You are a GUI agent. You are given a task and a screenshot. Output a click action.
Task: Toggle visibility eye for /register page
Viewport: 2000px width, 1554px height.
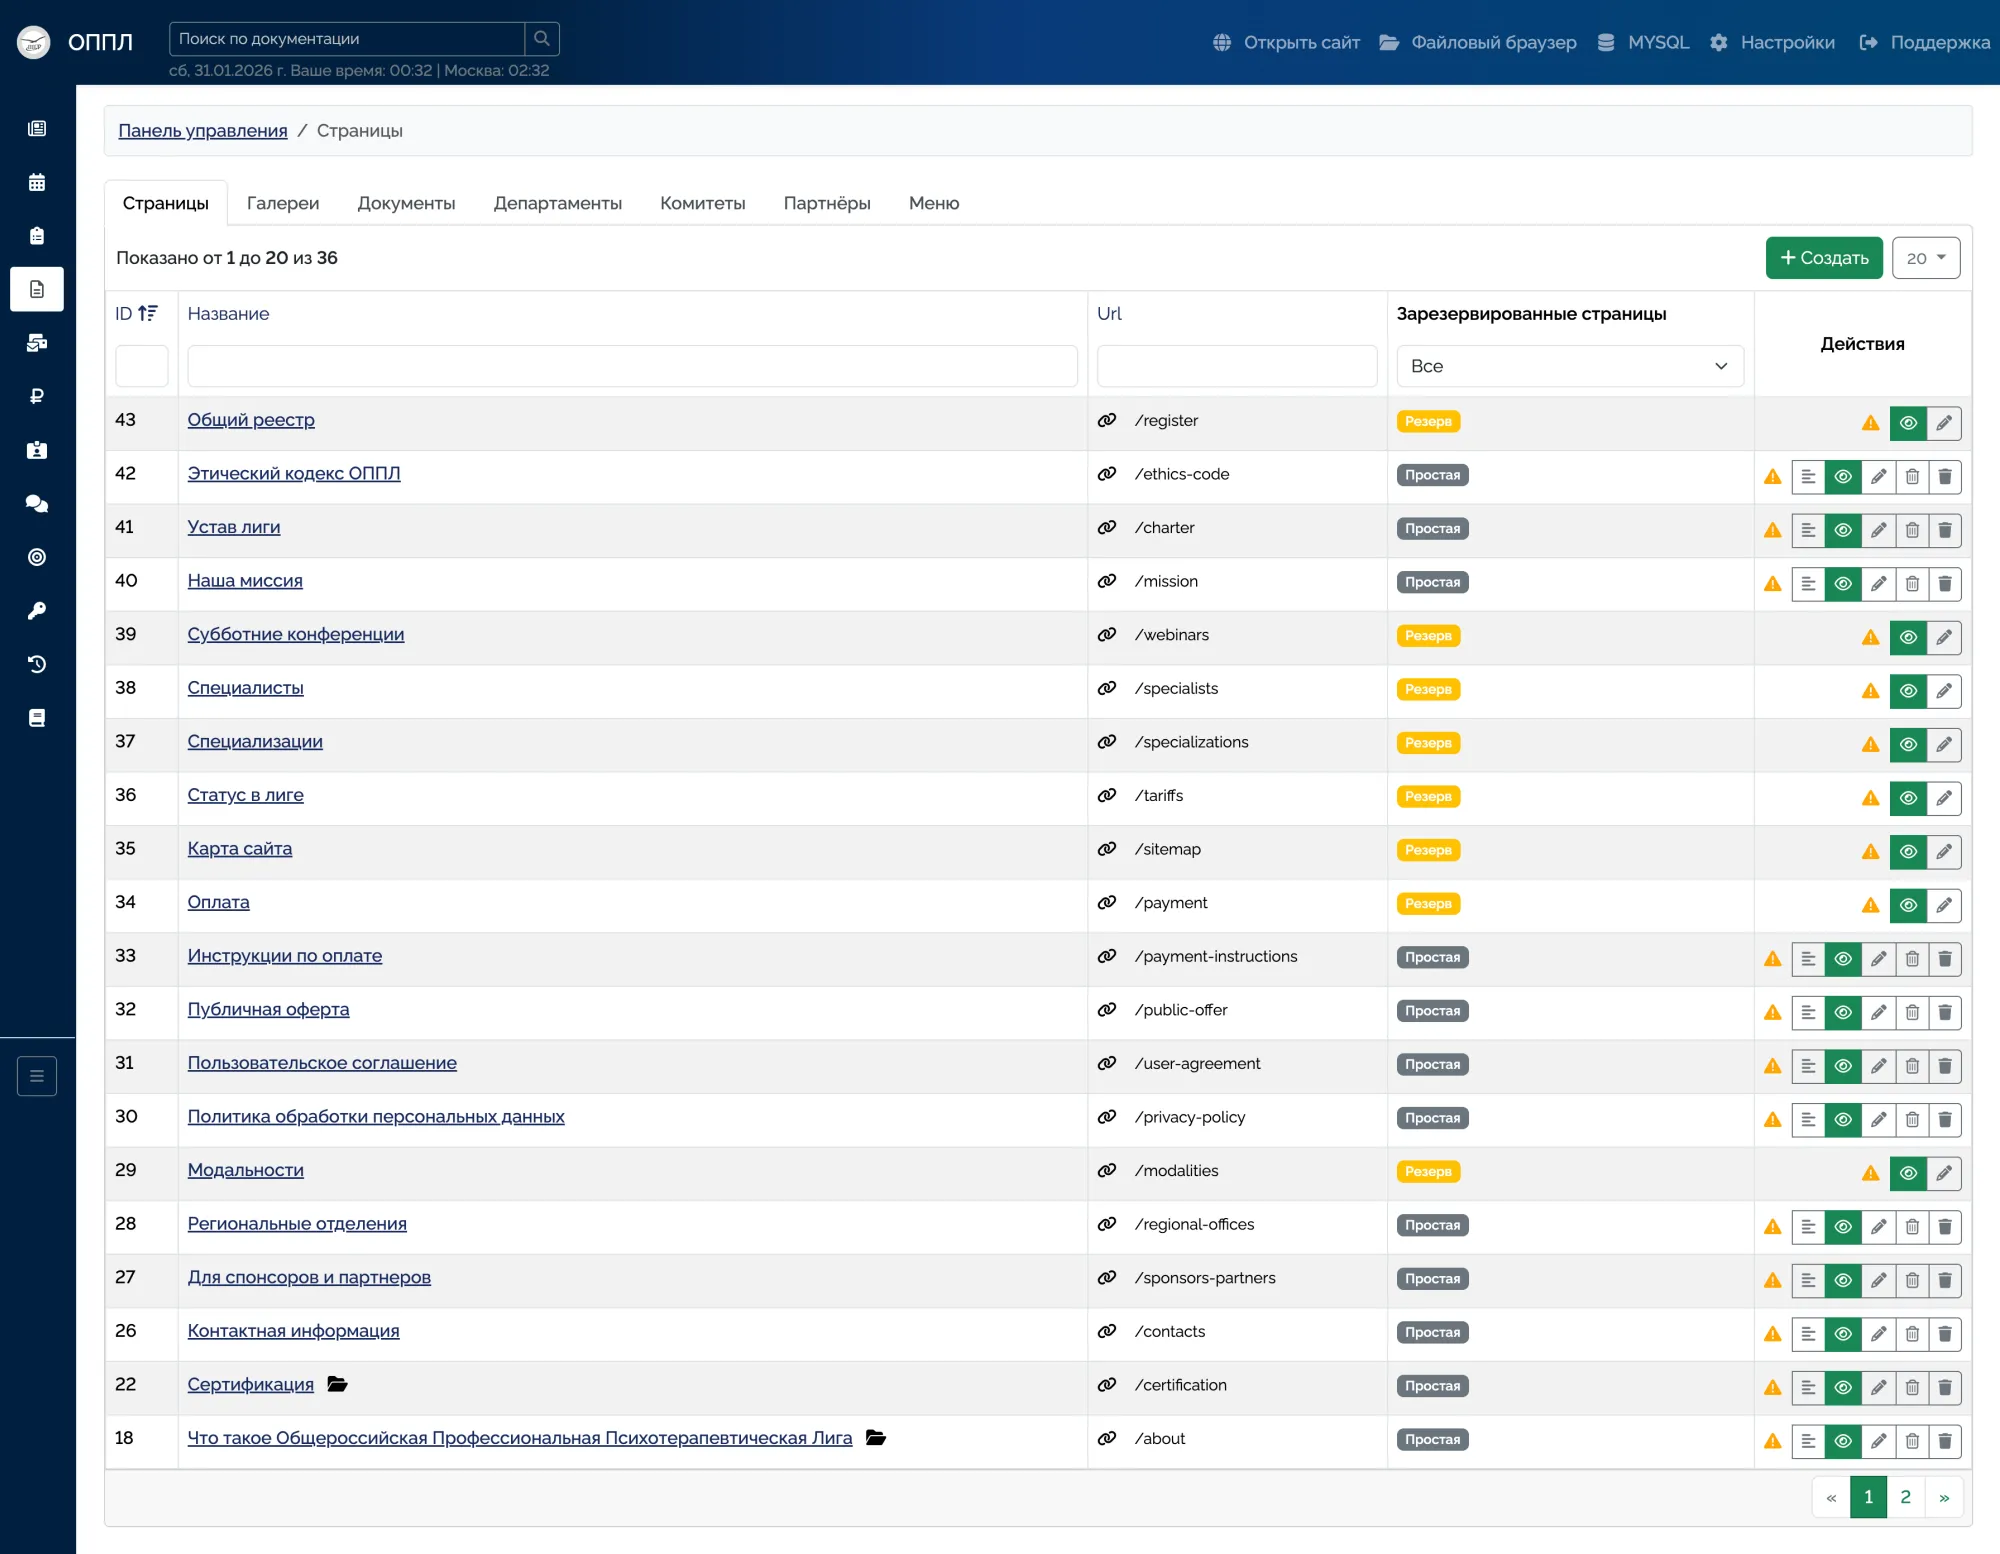pyautogui.click(x=1908, y=423)
